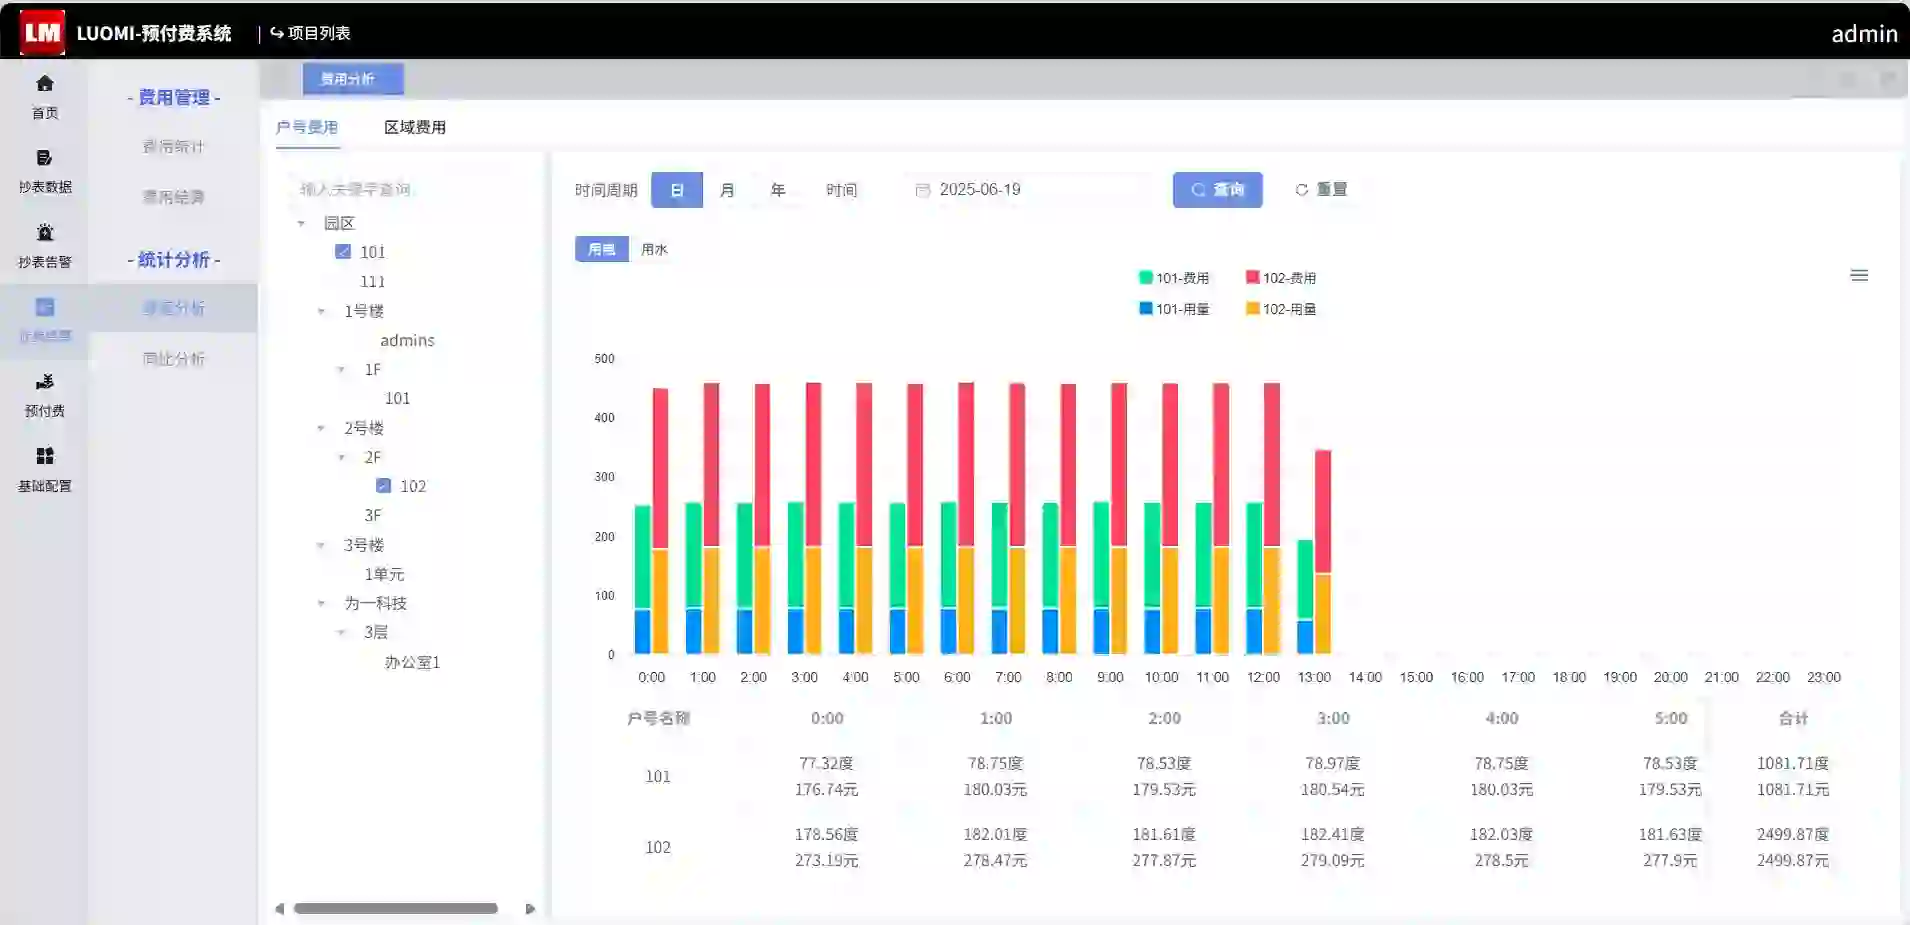Click the 重置 reset button
Viewport: 1910px width, 925px height.
tap(1321, 190)
